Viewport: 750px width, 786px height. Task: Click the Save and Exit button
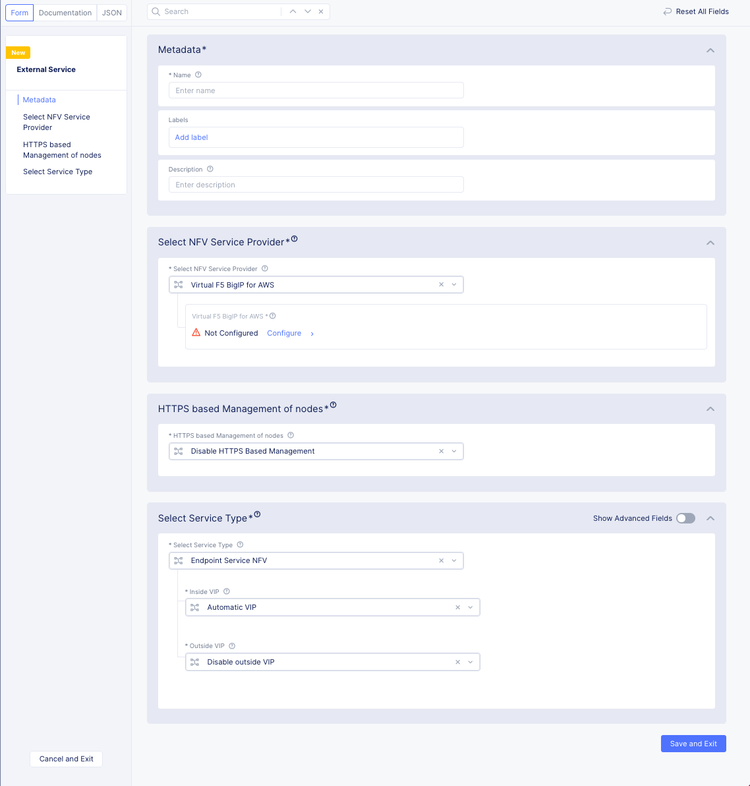693,744
